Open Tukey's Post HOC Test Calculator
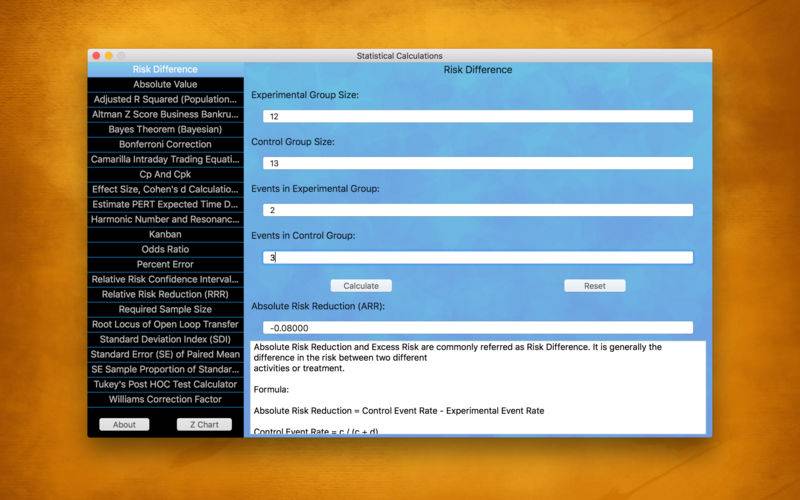 pyautogui.click(x=165, y=384)
